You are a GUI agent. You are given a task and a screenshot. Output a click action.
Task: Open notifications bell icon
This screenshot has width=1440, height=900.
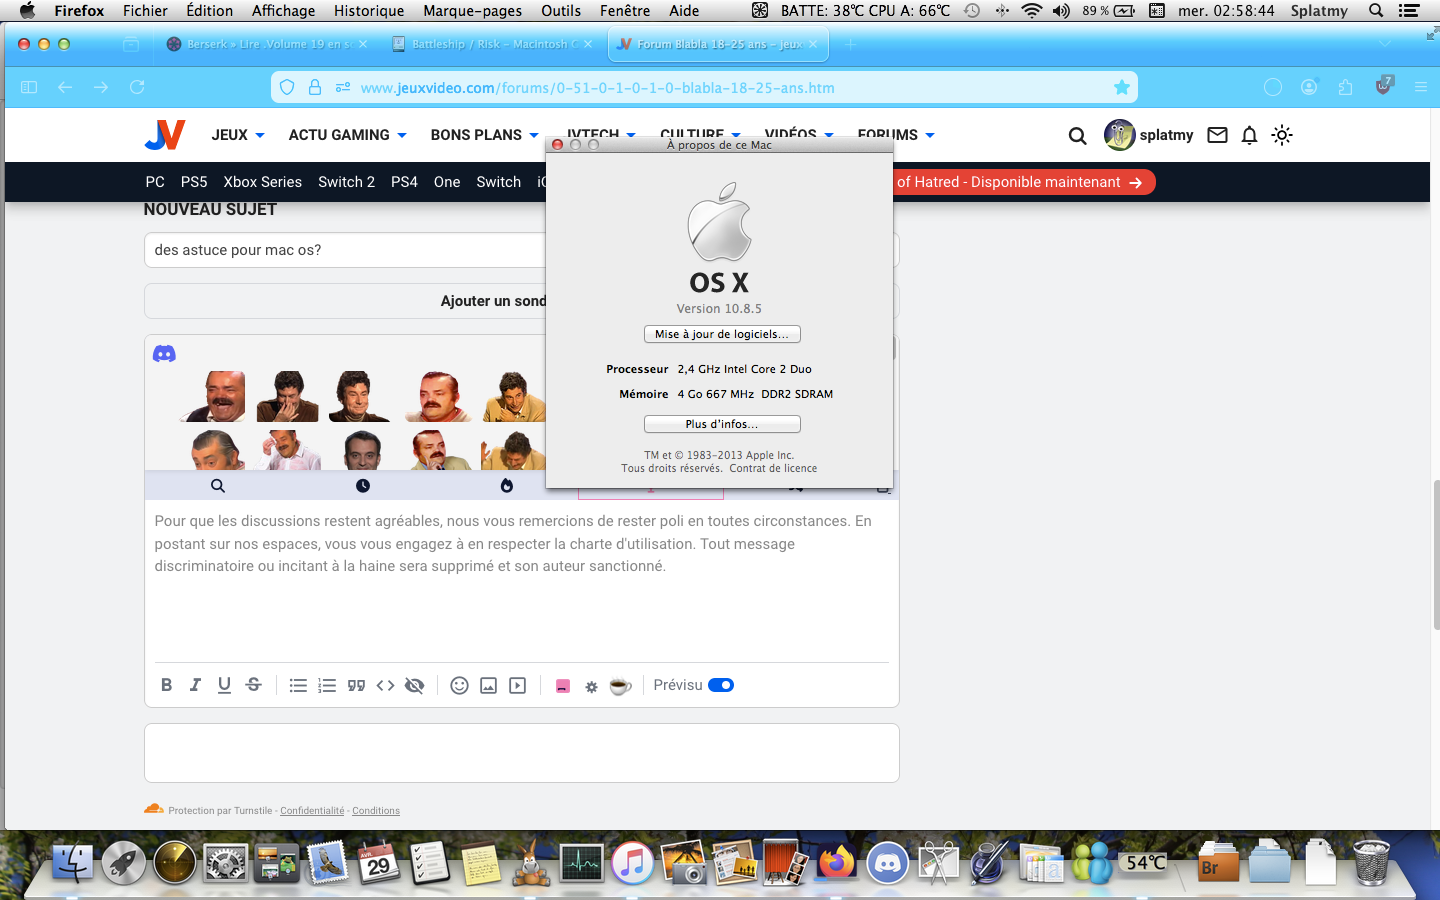coord(1249,135)
